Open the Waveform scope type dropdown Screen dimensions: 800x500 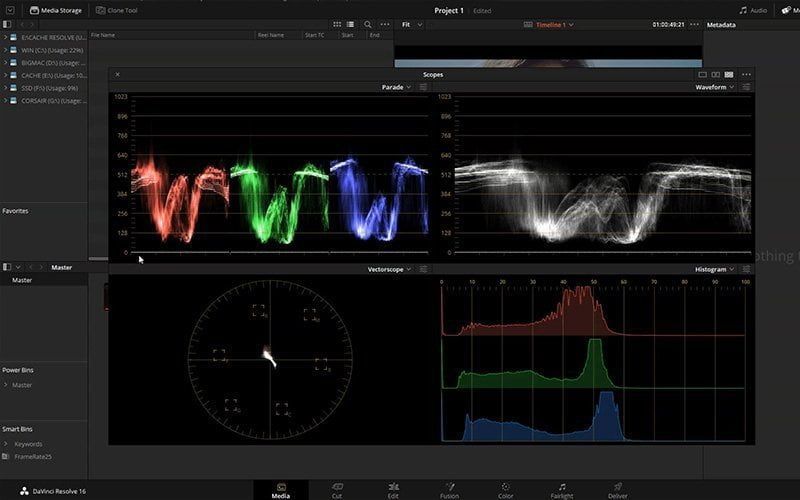(x=714, y=87)
